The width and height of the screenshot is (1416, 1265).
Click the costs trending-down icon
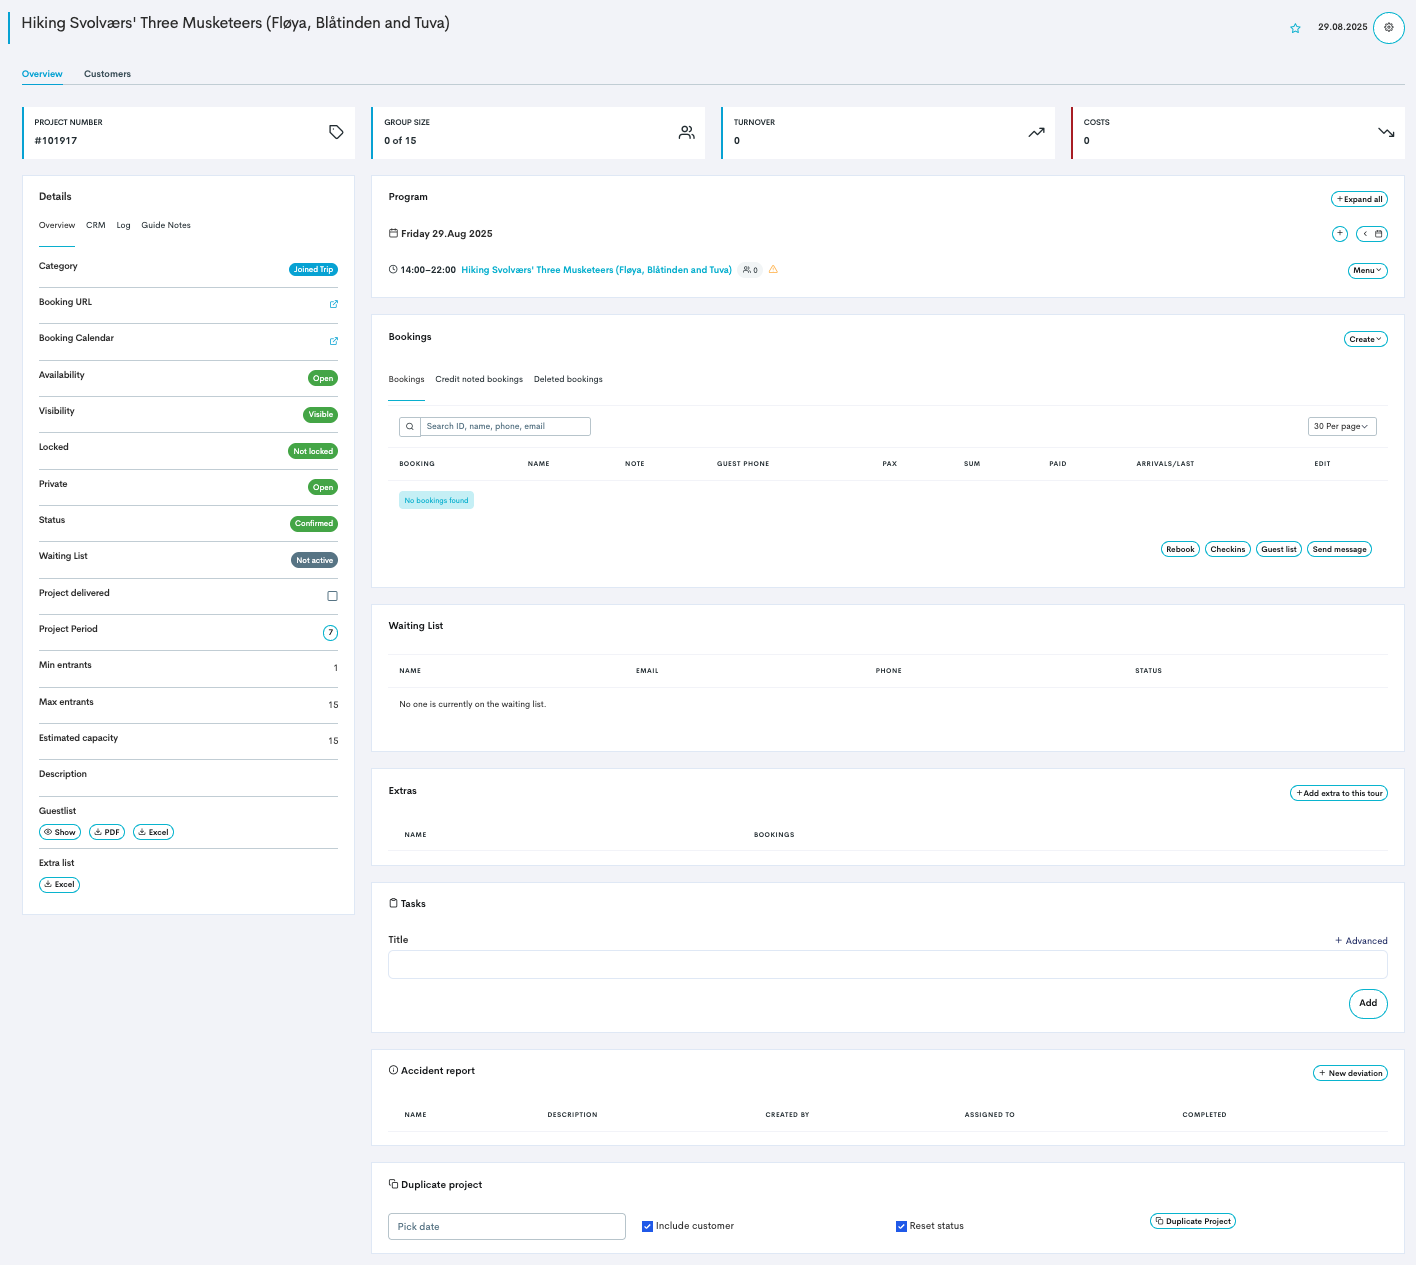pos(1386,132)
